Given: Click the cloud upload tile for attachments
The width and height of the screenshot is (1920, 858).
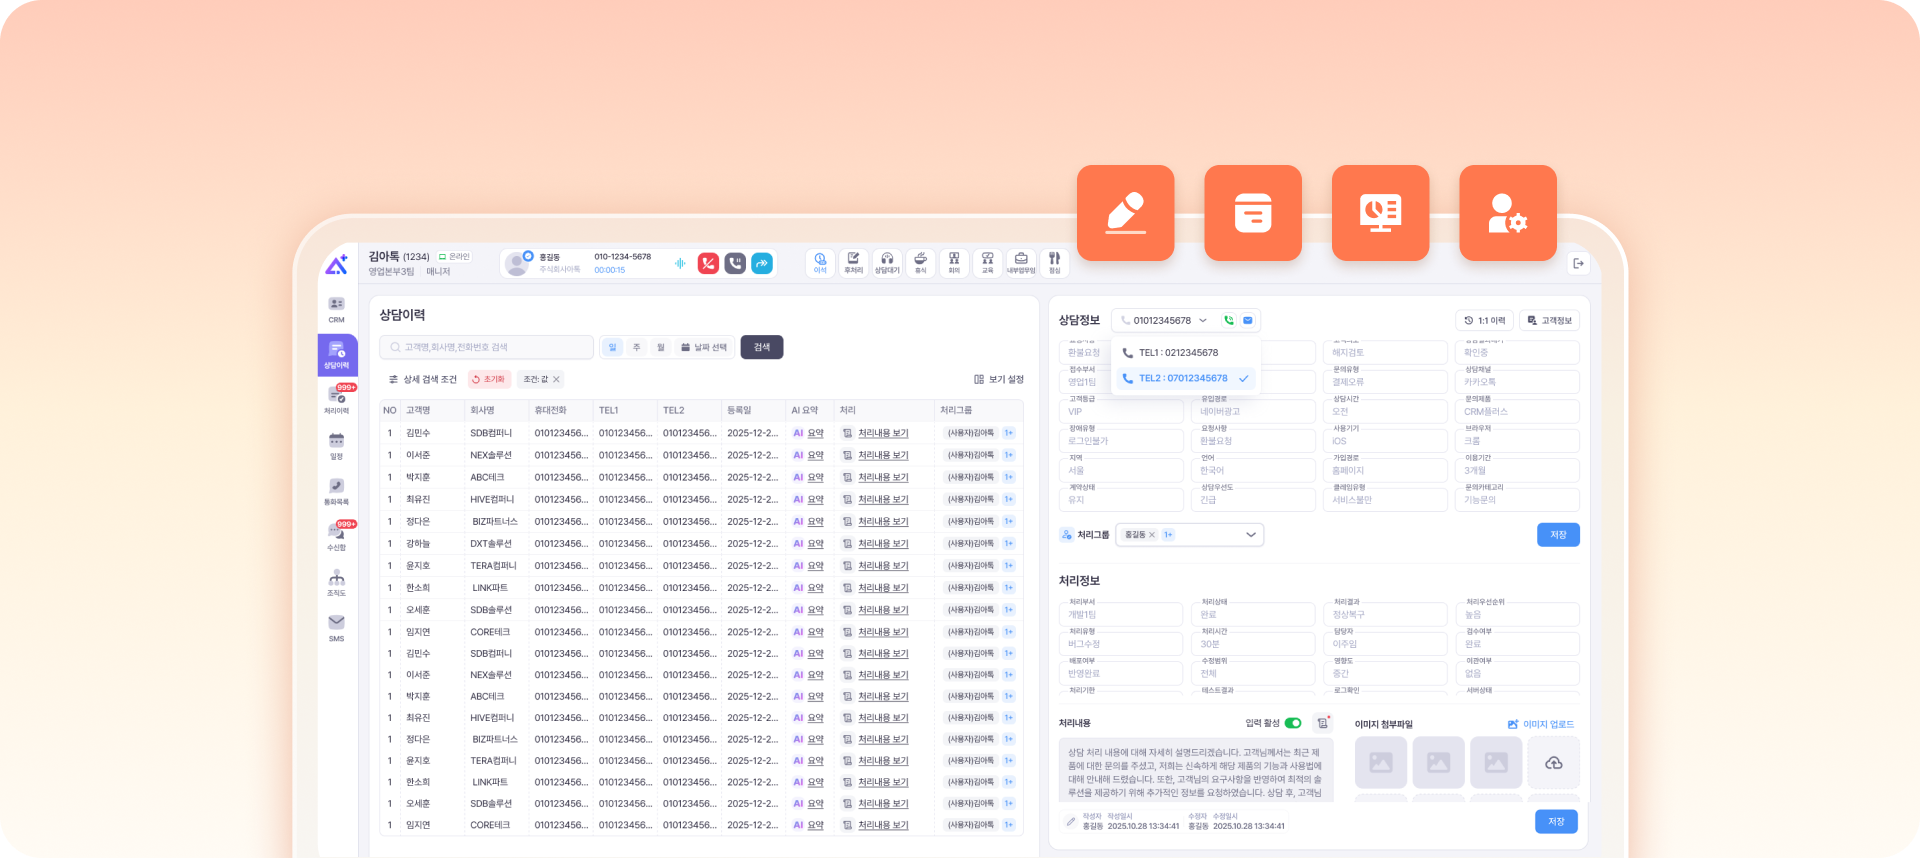Looking at the screenshot, I should [1554, 763].
